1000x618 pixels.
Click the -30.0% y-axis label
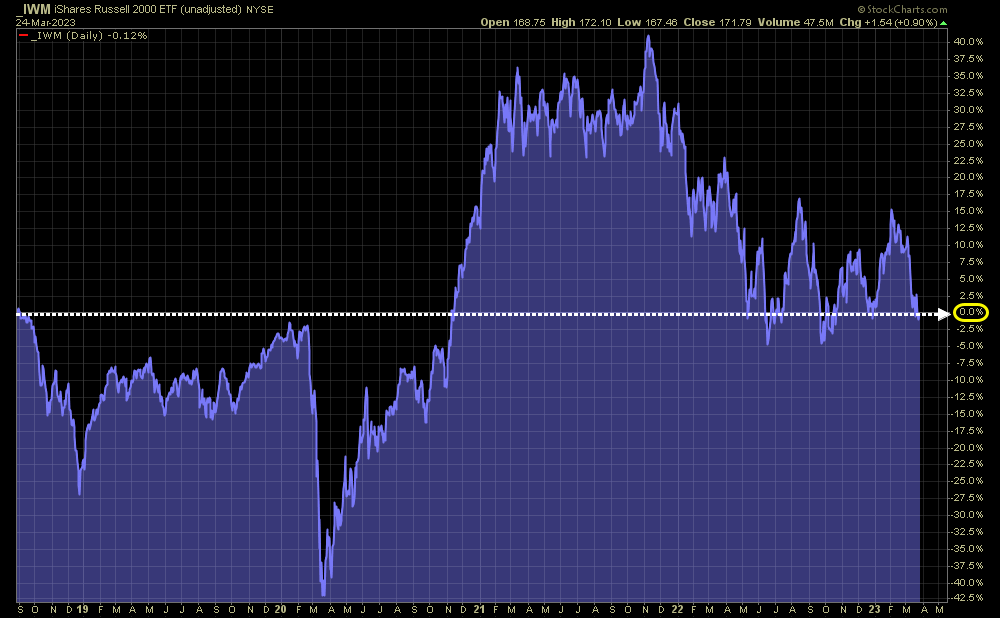[967, 514]
